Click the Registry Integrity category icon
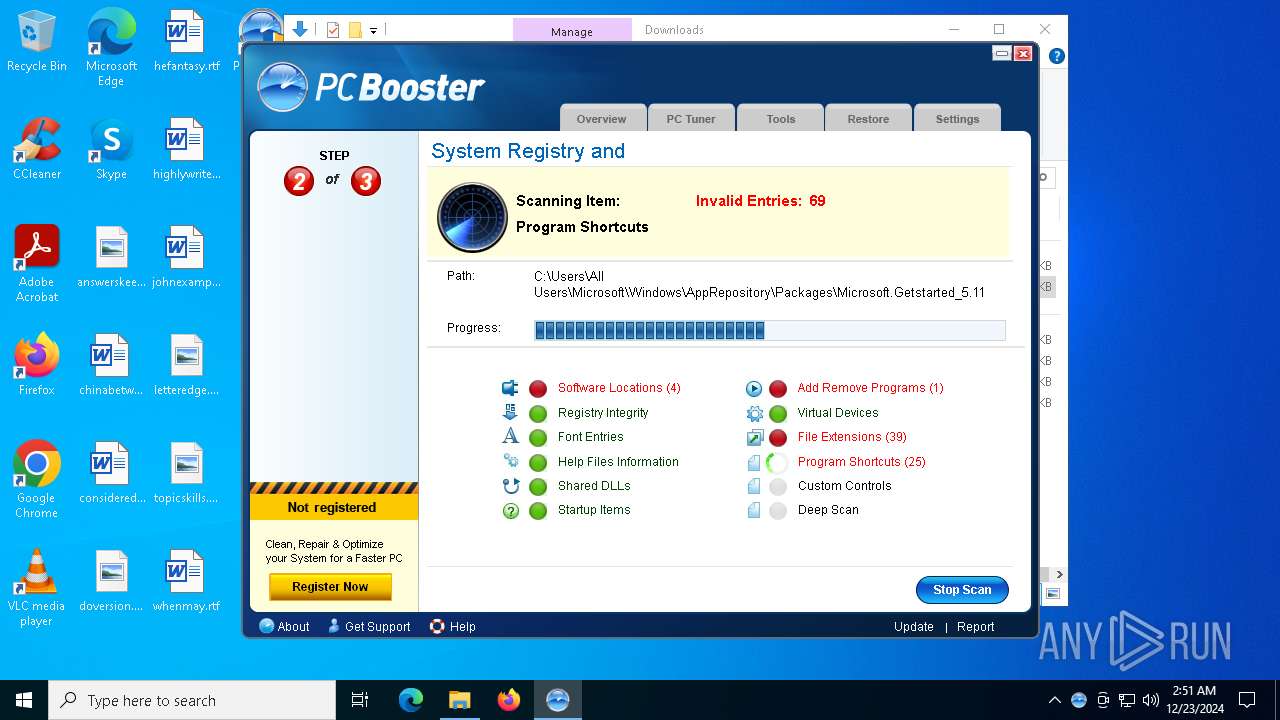 pos(510,412)
